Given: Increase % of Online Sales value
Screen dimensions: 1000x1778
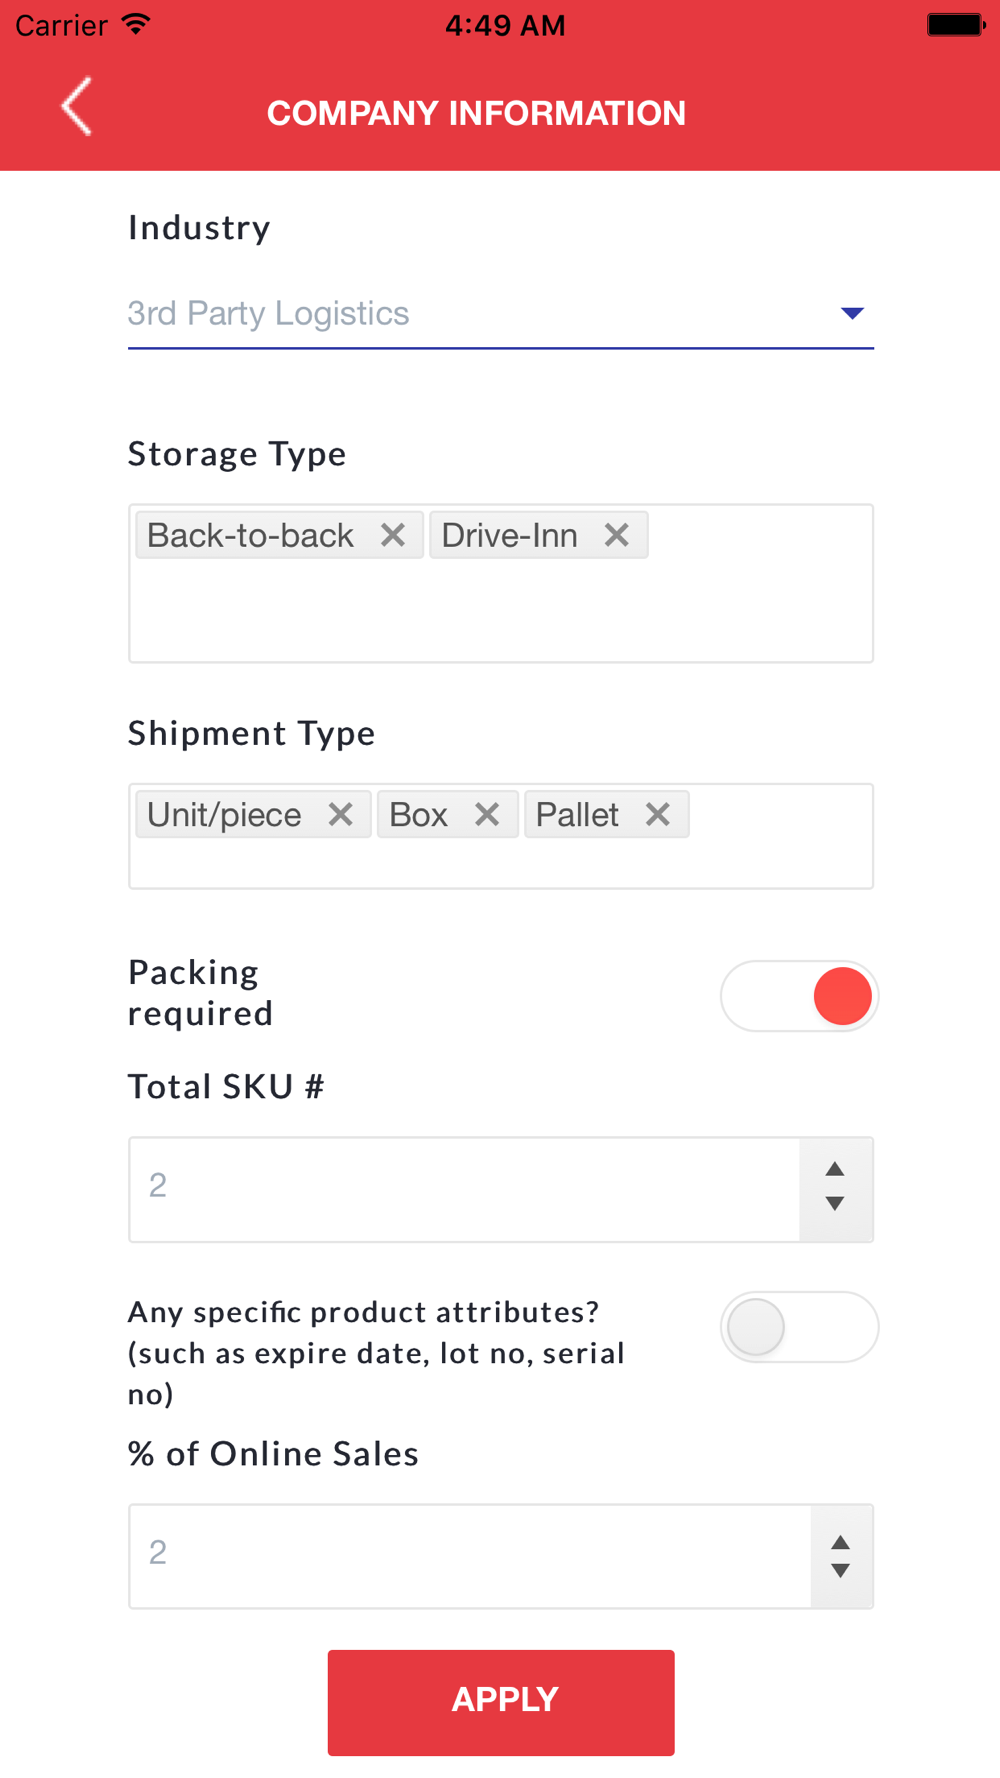Looking at the screenshot, I should point(841,1542).
